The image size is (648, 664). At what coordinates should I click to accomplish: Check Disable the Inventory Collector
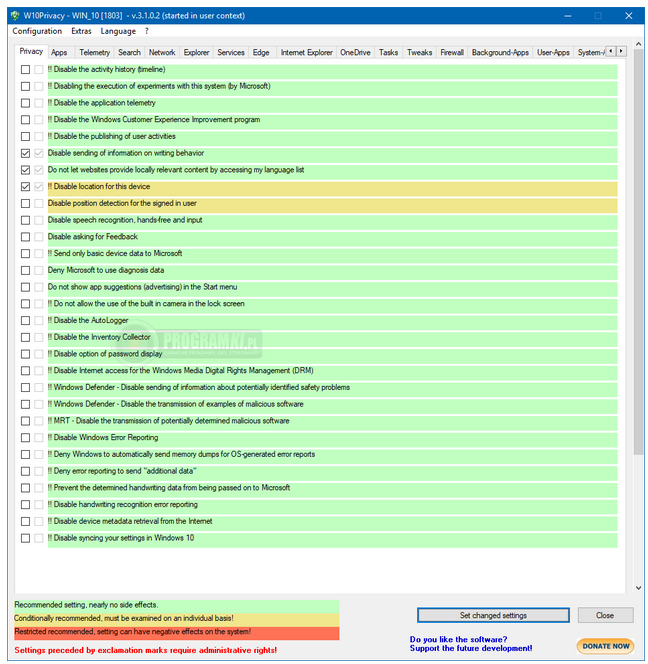[x=25, y=337]
